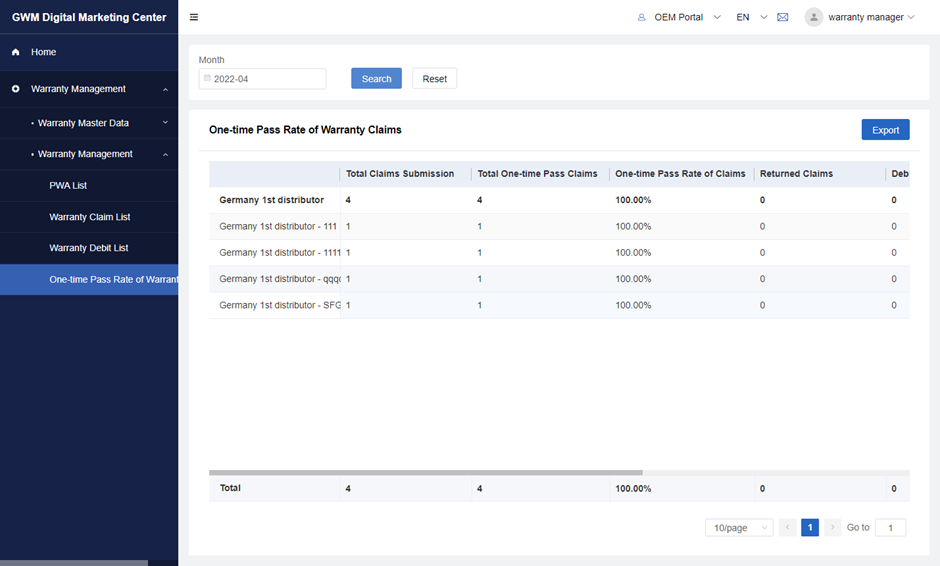Click the Go to page input
This screenshot has width=940, height=566.
[x=890, y=528]
